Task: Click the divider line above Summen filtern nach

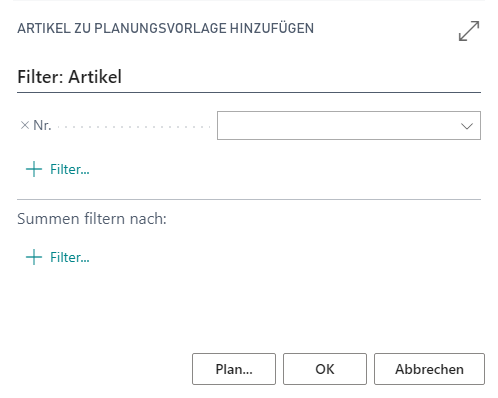Action: 249,199
